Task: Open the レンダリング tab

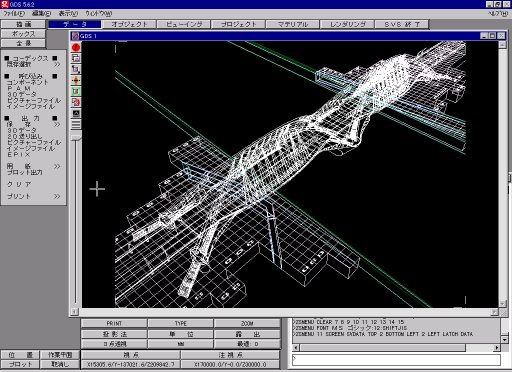Action: (347, 24)
